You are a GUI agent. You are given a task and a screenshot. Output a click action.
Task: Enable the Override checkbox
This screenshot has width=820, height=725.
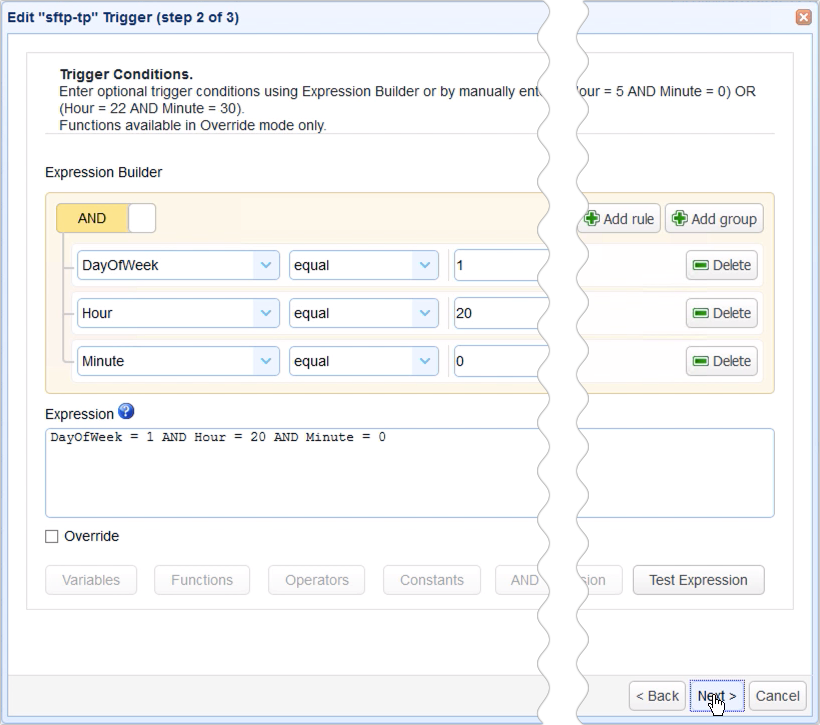[x=49, y=536]
